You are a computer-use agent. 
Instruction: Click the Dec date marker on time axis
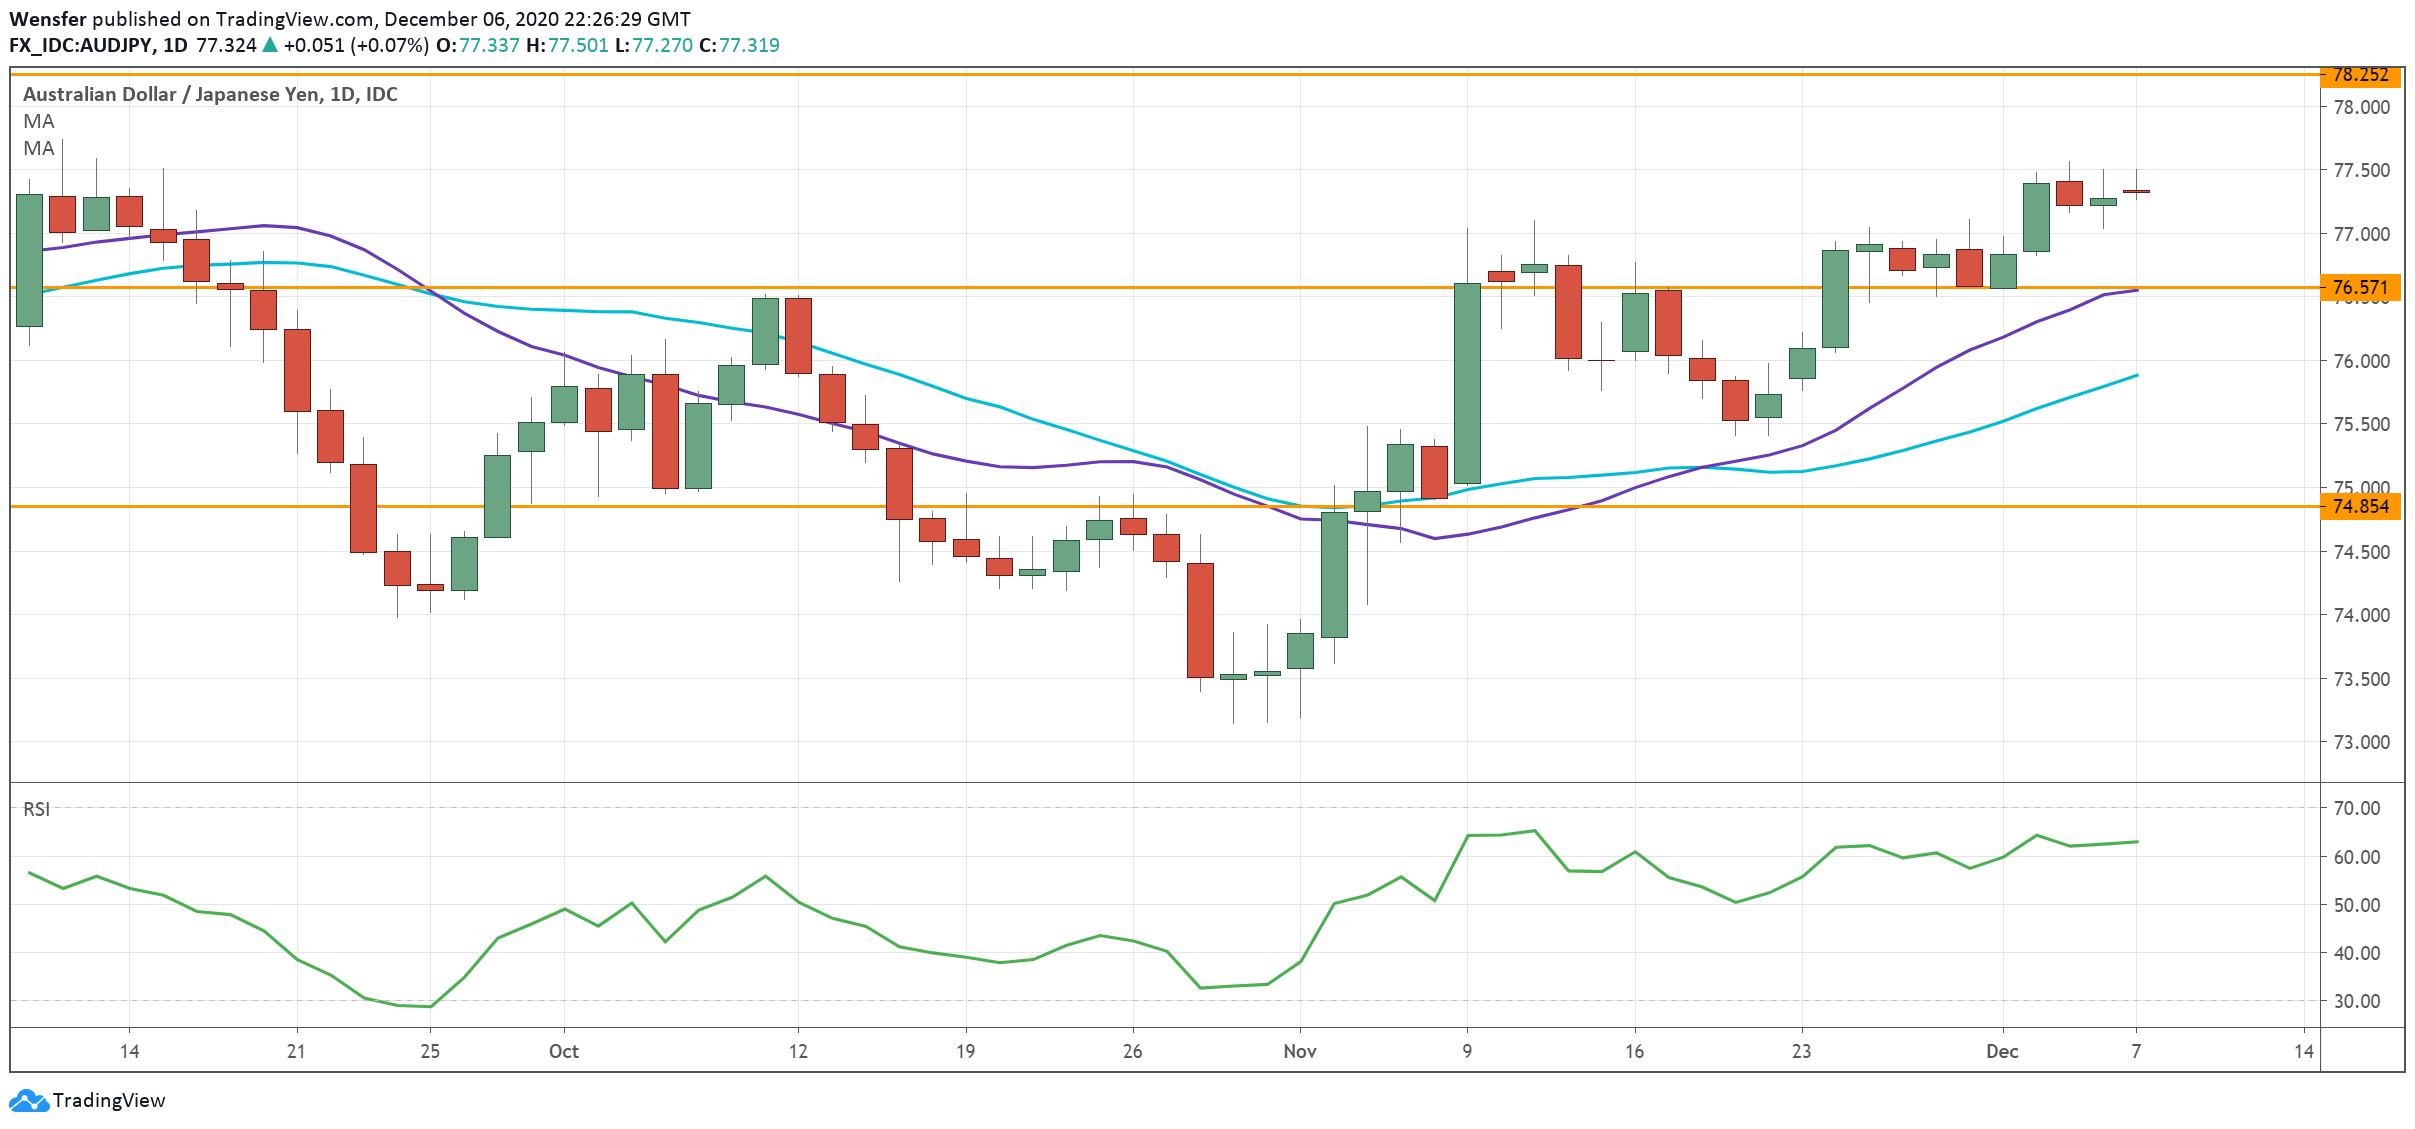[2002, 1051]
